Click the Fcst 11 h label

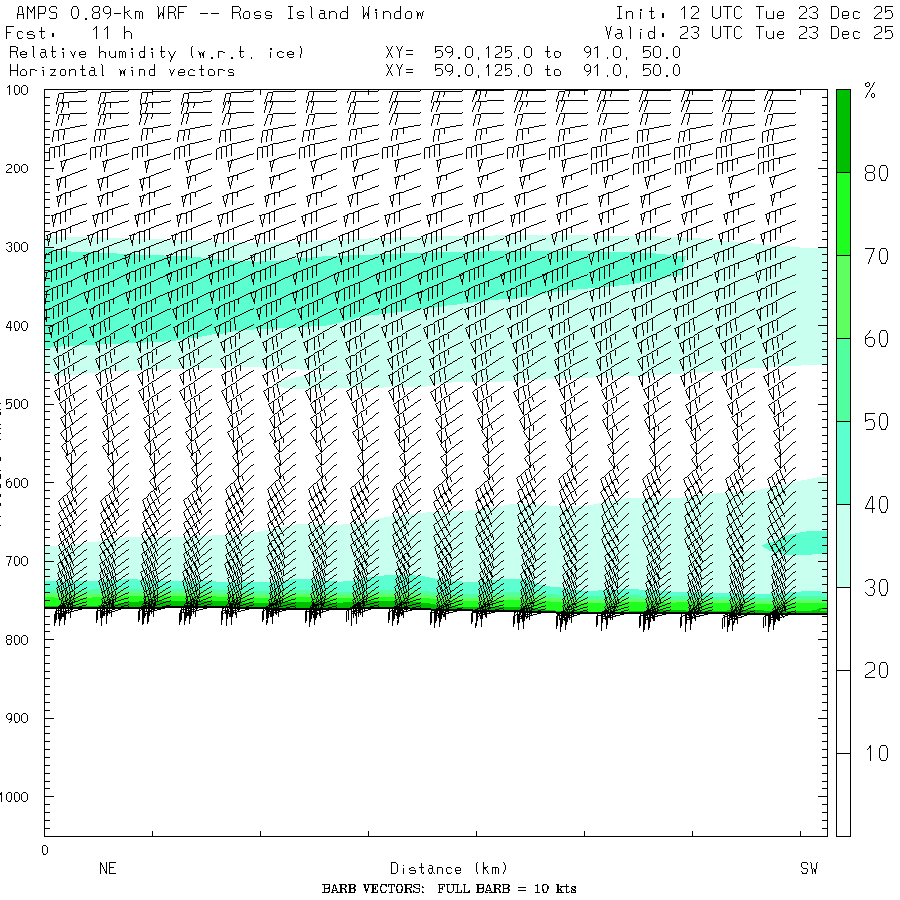[70, 33]
